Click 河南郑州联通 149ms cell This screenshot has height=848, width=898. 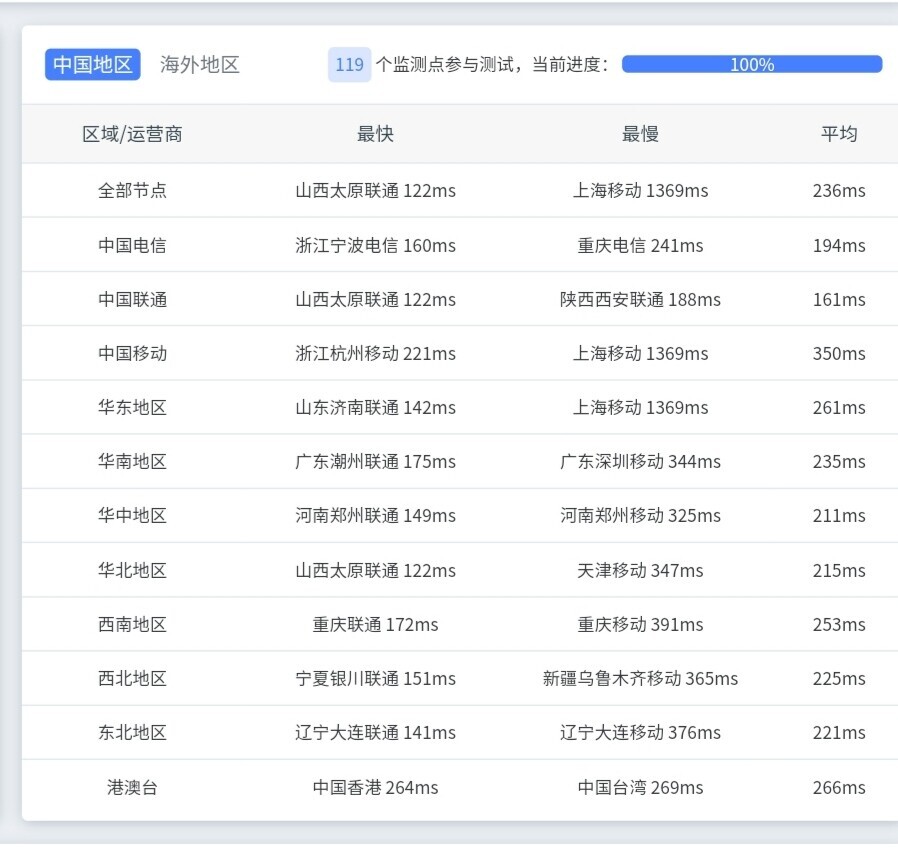coord(375,515)
